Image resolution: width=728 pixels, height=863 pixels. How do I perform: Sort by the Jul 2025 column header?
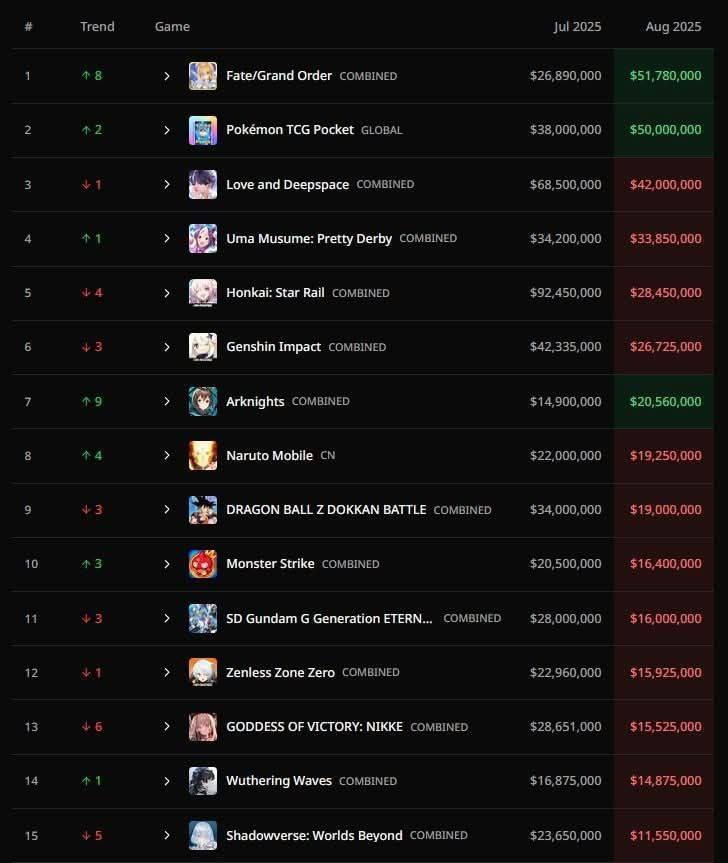pos(578,27)
